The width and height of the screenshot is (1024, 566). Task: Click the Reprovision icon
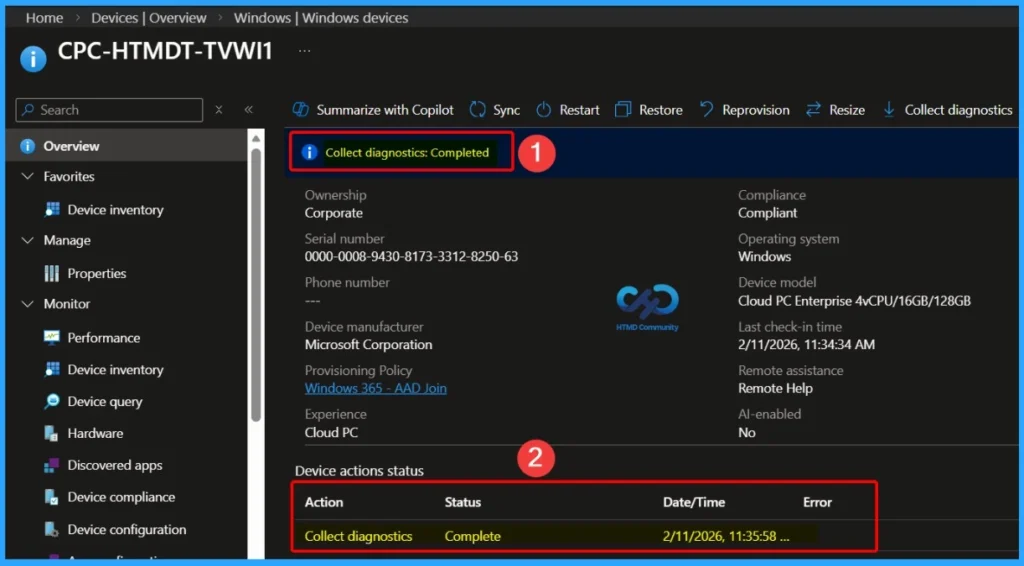[706, 110]
